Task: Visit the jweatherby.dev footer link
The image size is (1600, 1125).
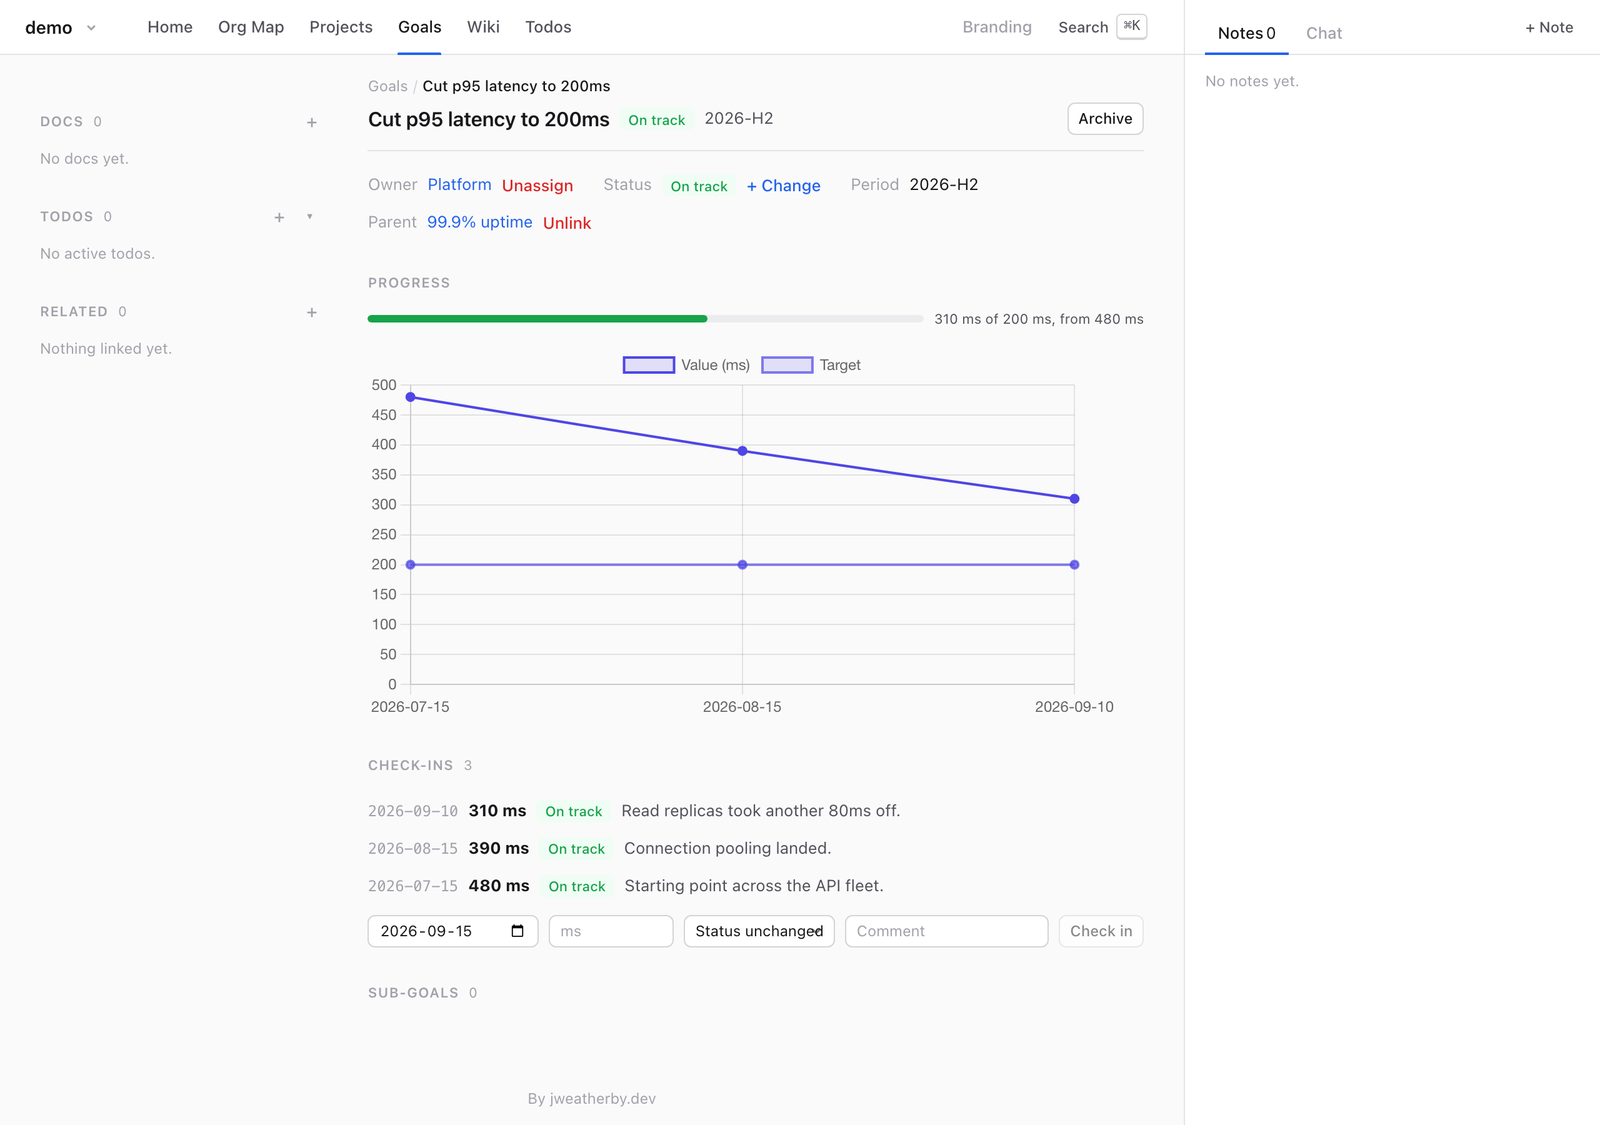Action: click(603, 1099)
